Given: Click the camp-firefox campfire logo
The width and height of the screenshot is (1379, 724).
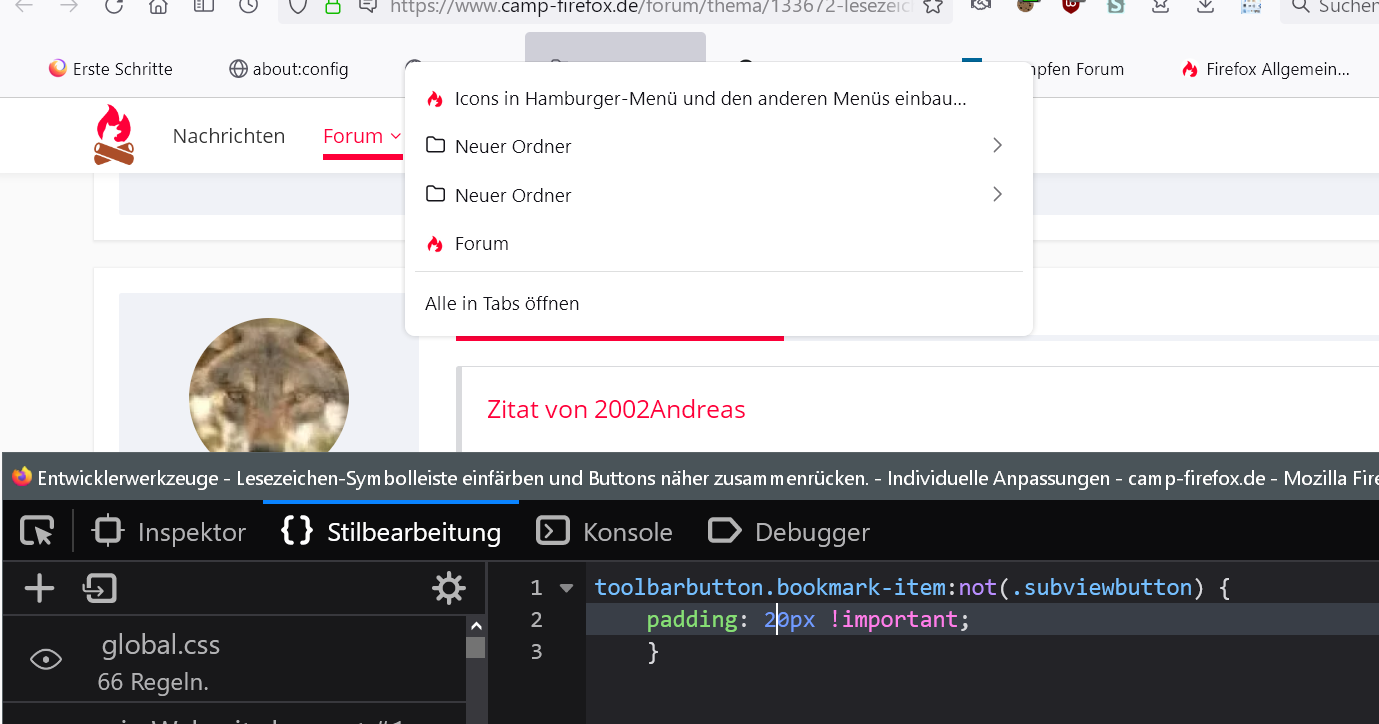Looking at the screenshot, I should coord(114,135).
